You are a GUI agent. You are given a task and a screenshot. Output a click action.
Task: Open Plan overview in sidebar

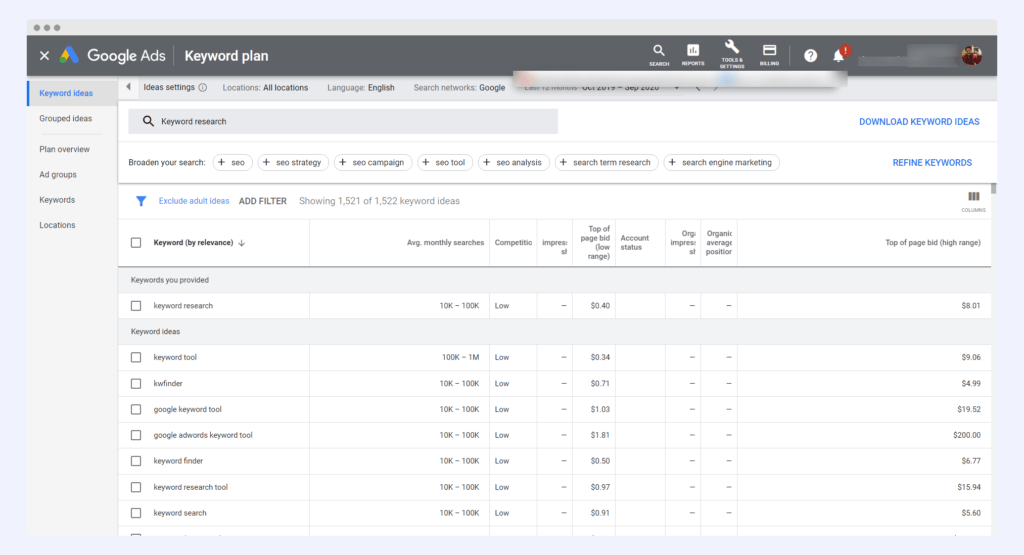coord(64,150)
